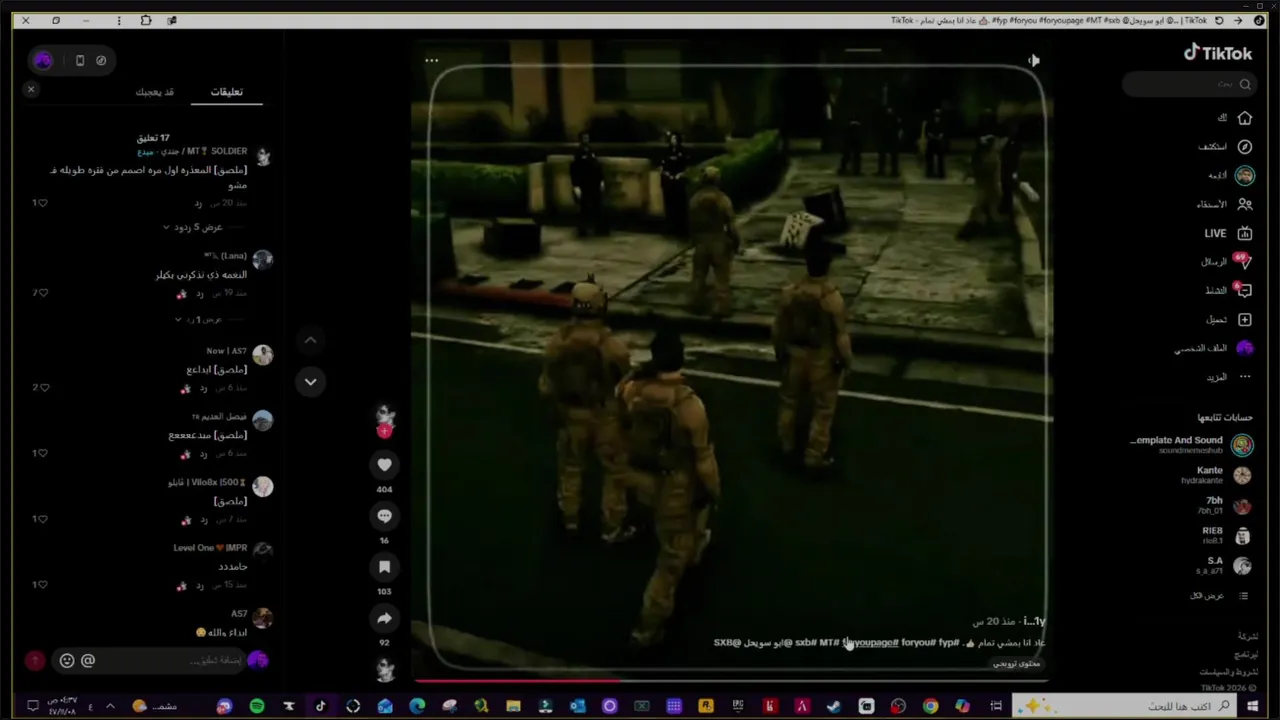Reply to the MT SOLDIER comment
The height and width of the screenshot is (720, 1280).
[x=198, y=203]
